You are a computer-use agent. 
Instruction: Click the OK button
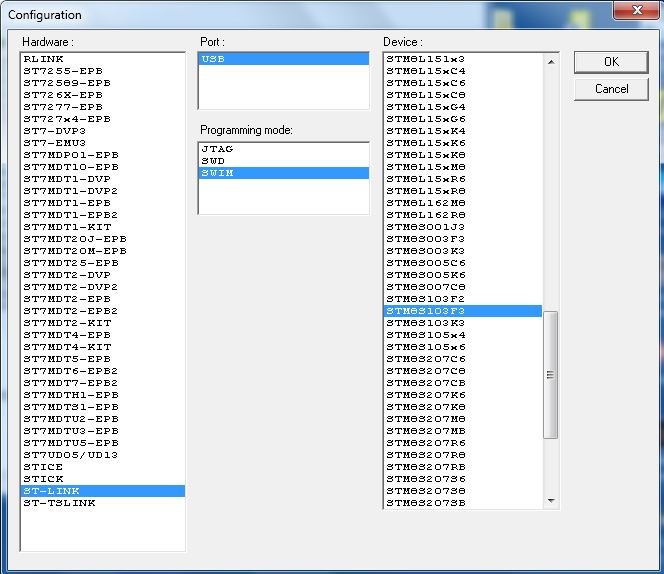[611, 62]
